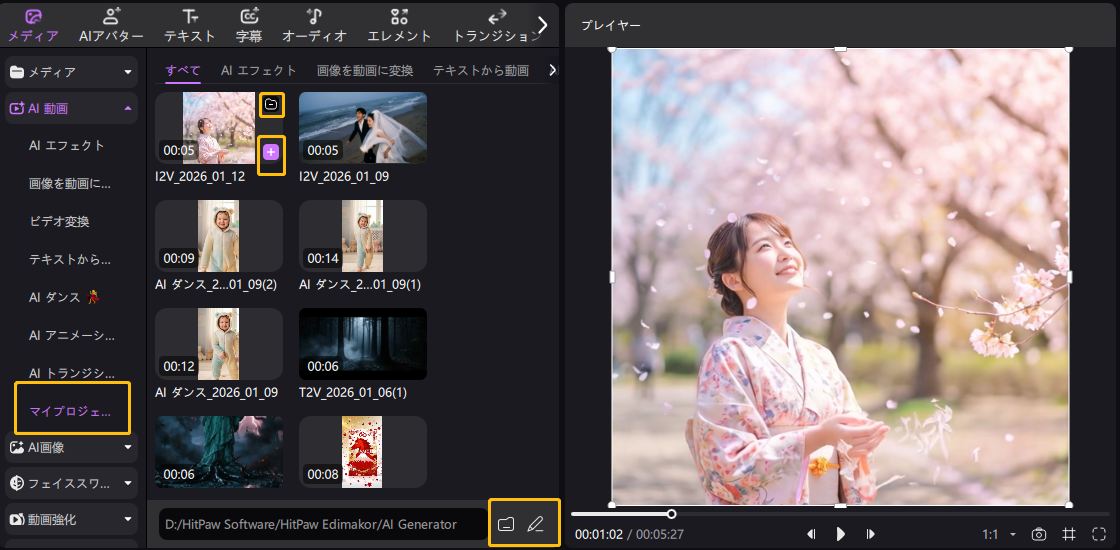Add I2V_2026_01_12 clip with plus icon
Screen dimensions: 1120x550
pos(271,152)
